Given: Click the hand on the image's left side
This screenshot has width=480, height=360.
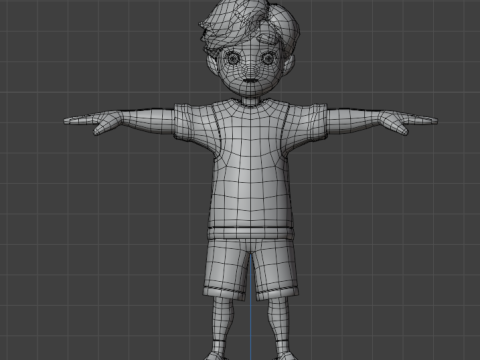Looking at the screenshot, I should (x=93, y=122).
